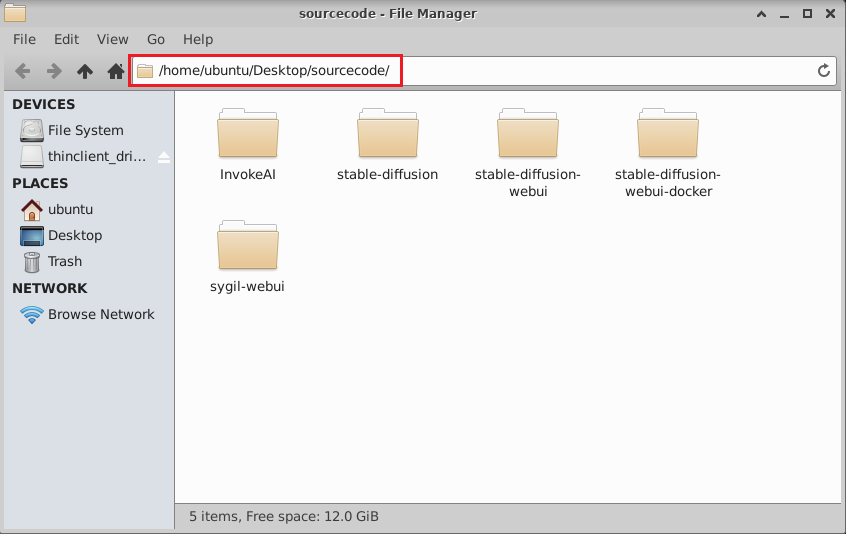Maximize the File Manager window
Viewport: 846px width, 534px height.
click(807, 14)
